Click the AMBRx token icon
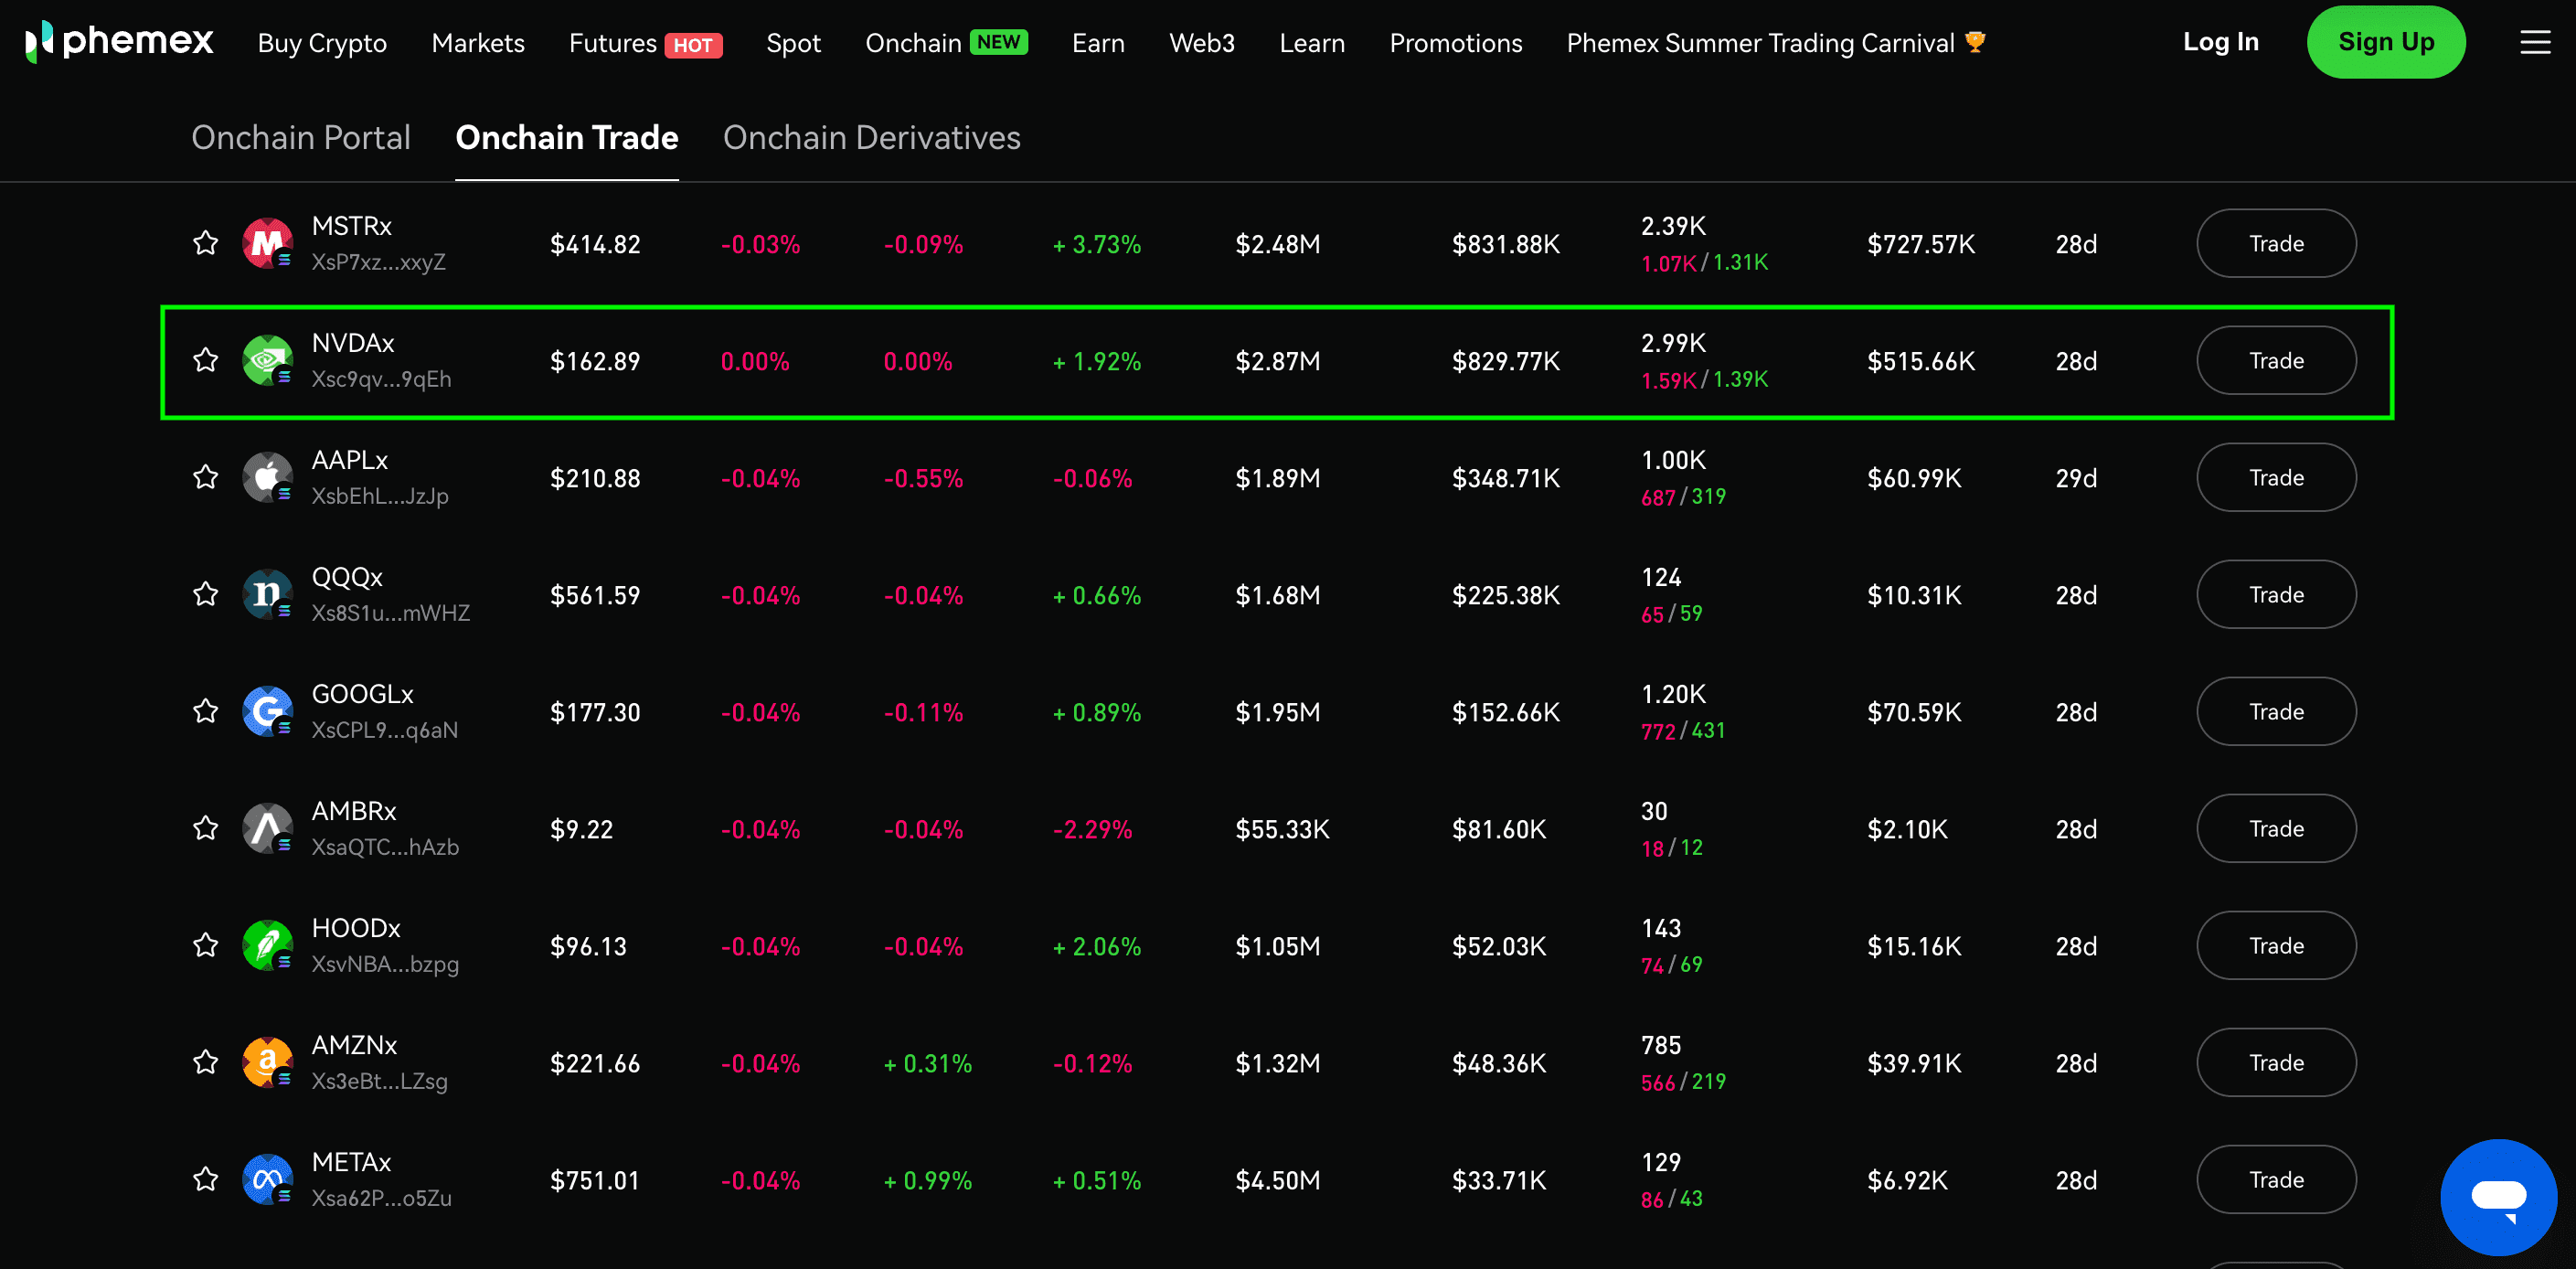The height and width of the screenshot is (1269, 2576). (x=267, y=828)
